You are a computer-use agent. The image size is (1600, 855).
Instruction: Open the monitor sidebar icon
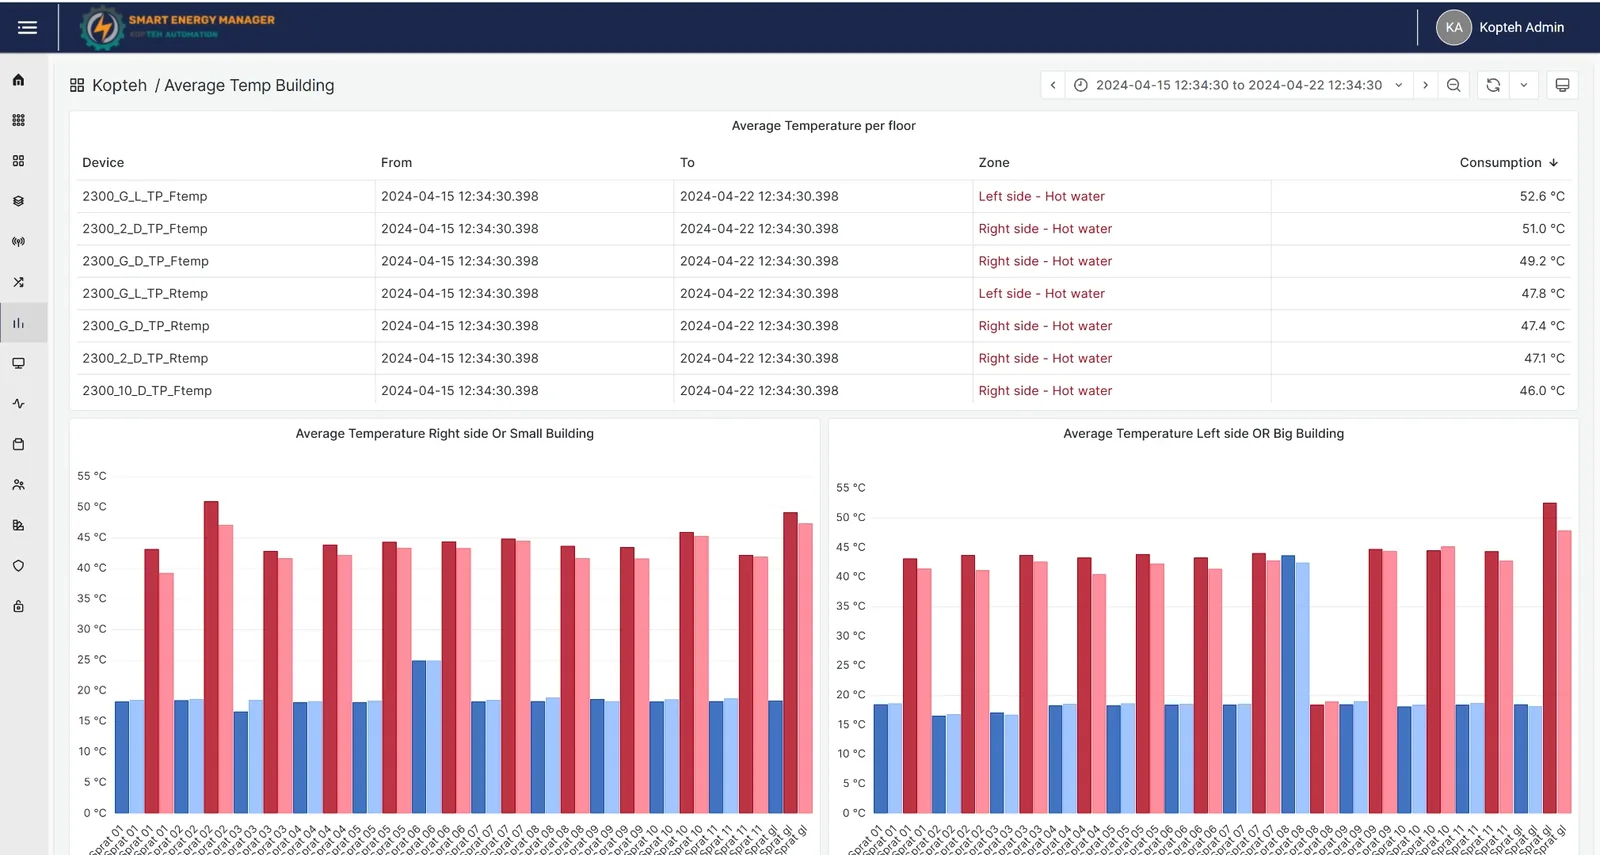coord(18,363)
